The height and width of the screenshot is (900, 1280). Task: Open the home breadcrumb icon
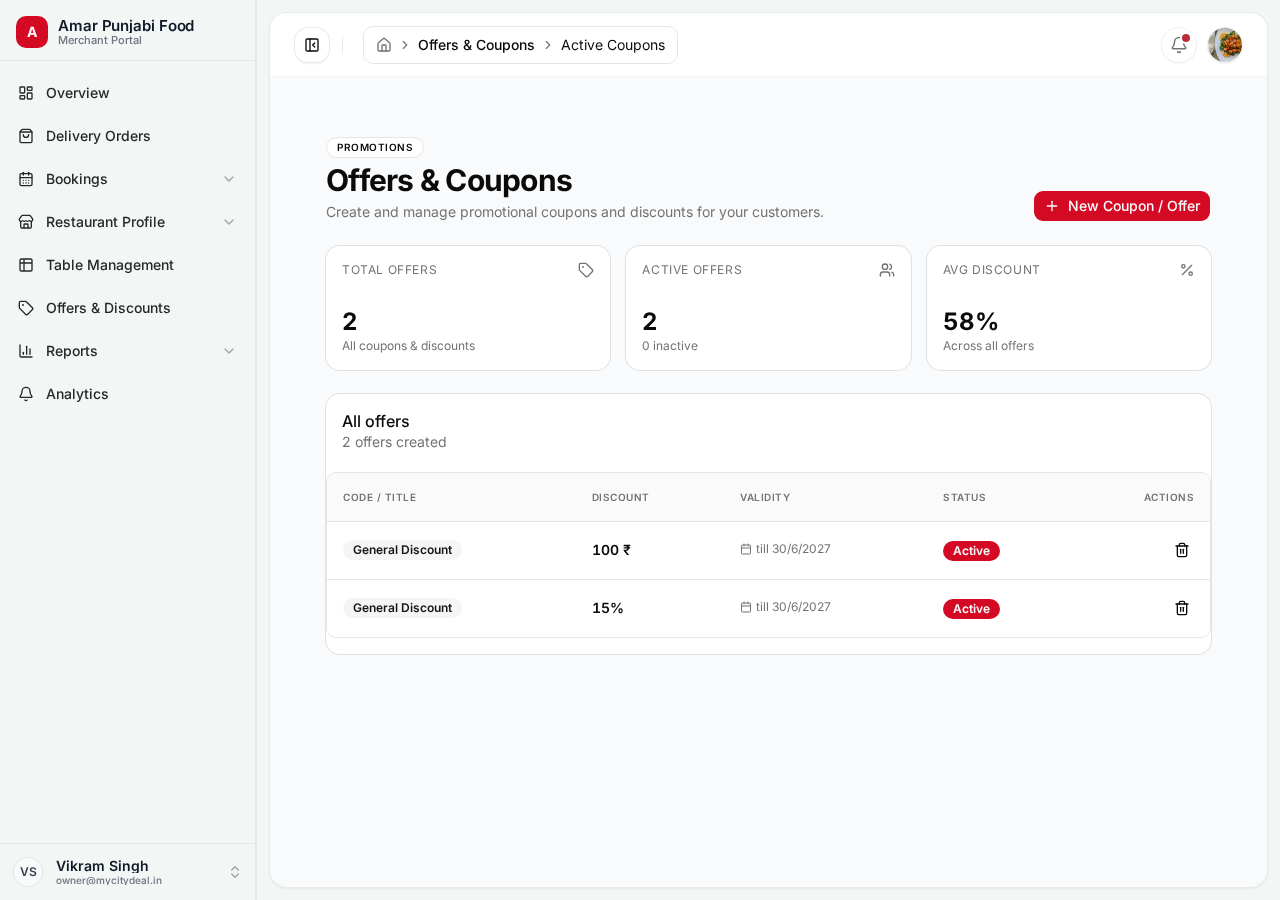click(x=384, y=45)
